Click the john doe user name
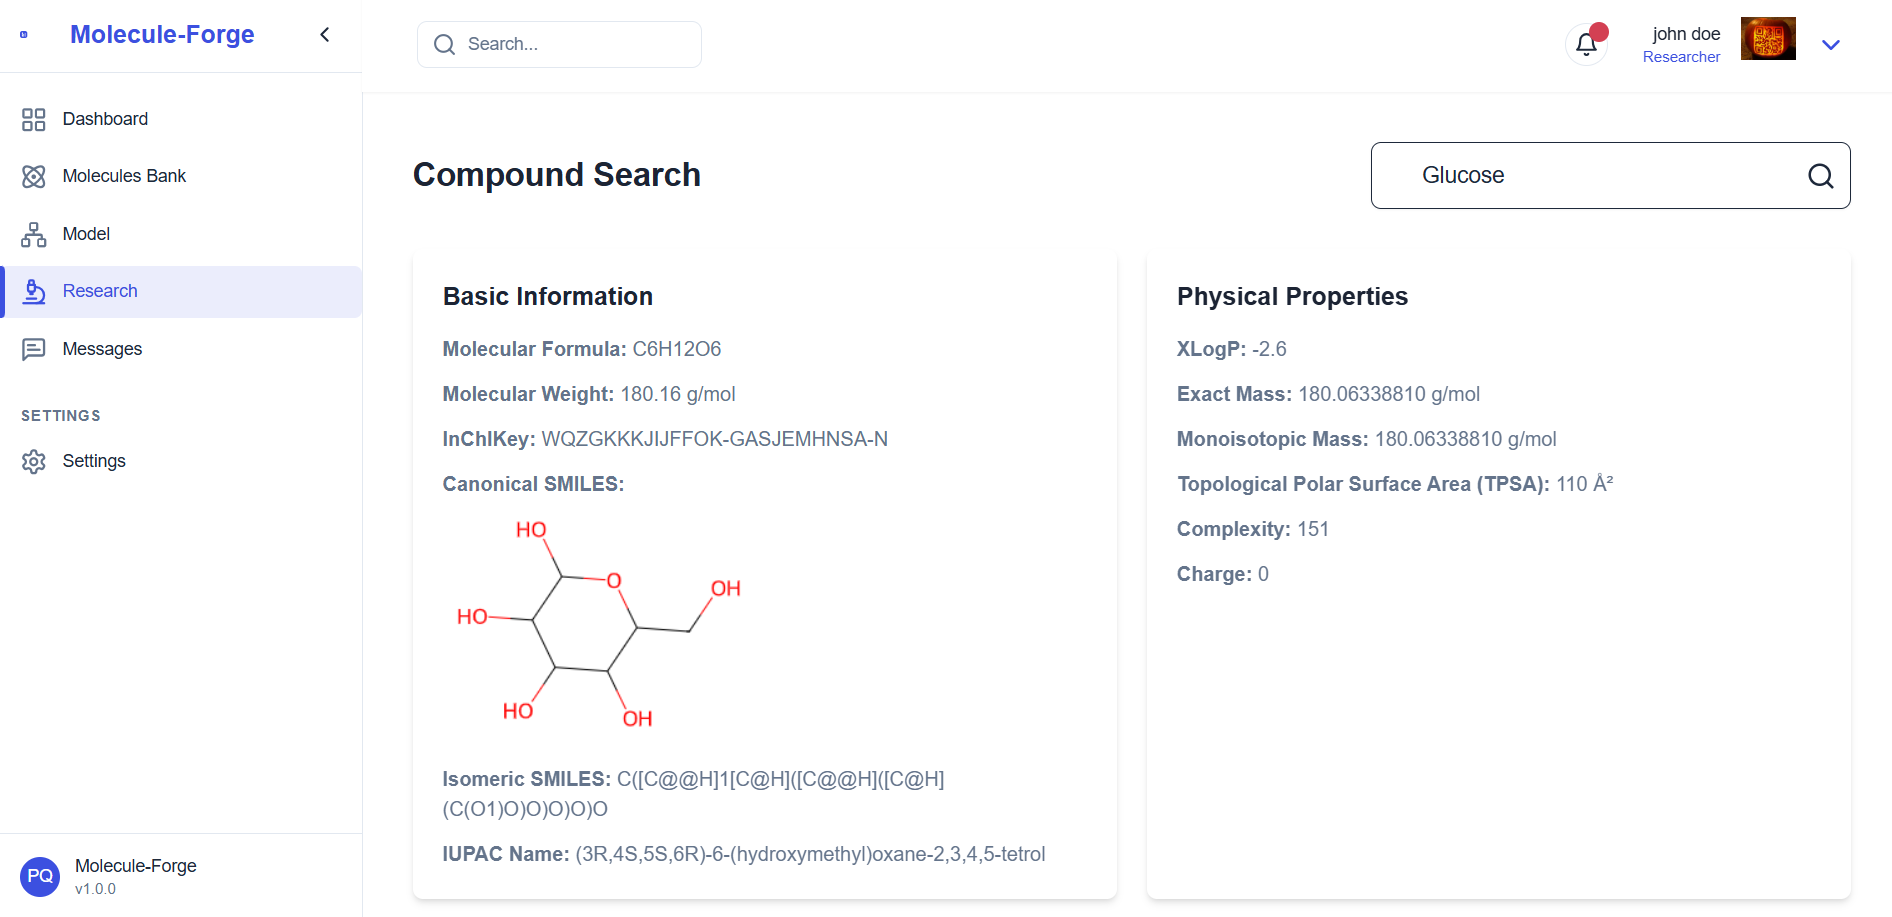This screenshot has height=917, width=1892. tap(1686, 34)
